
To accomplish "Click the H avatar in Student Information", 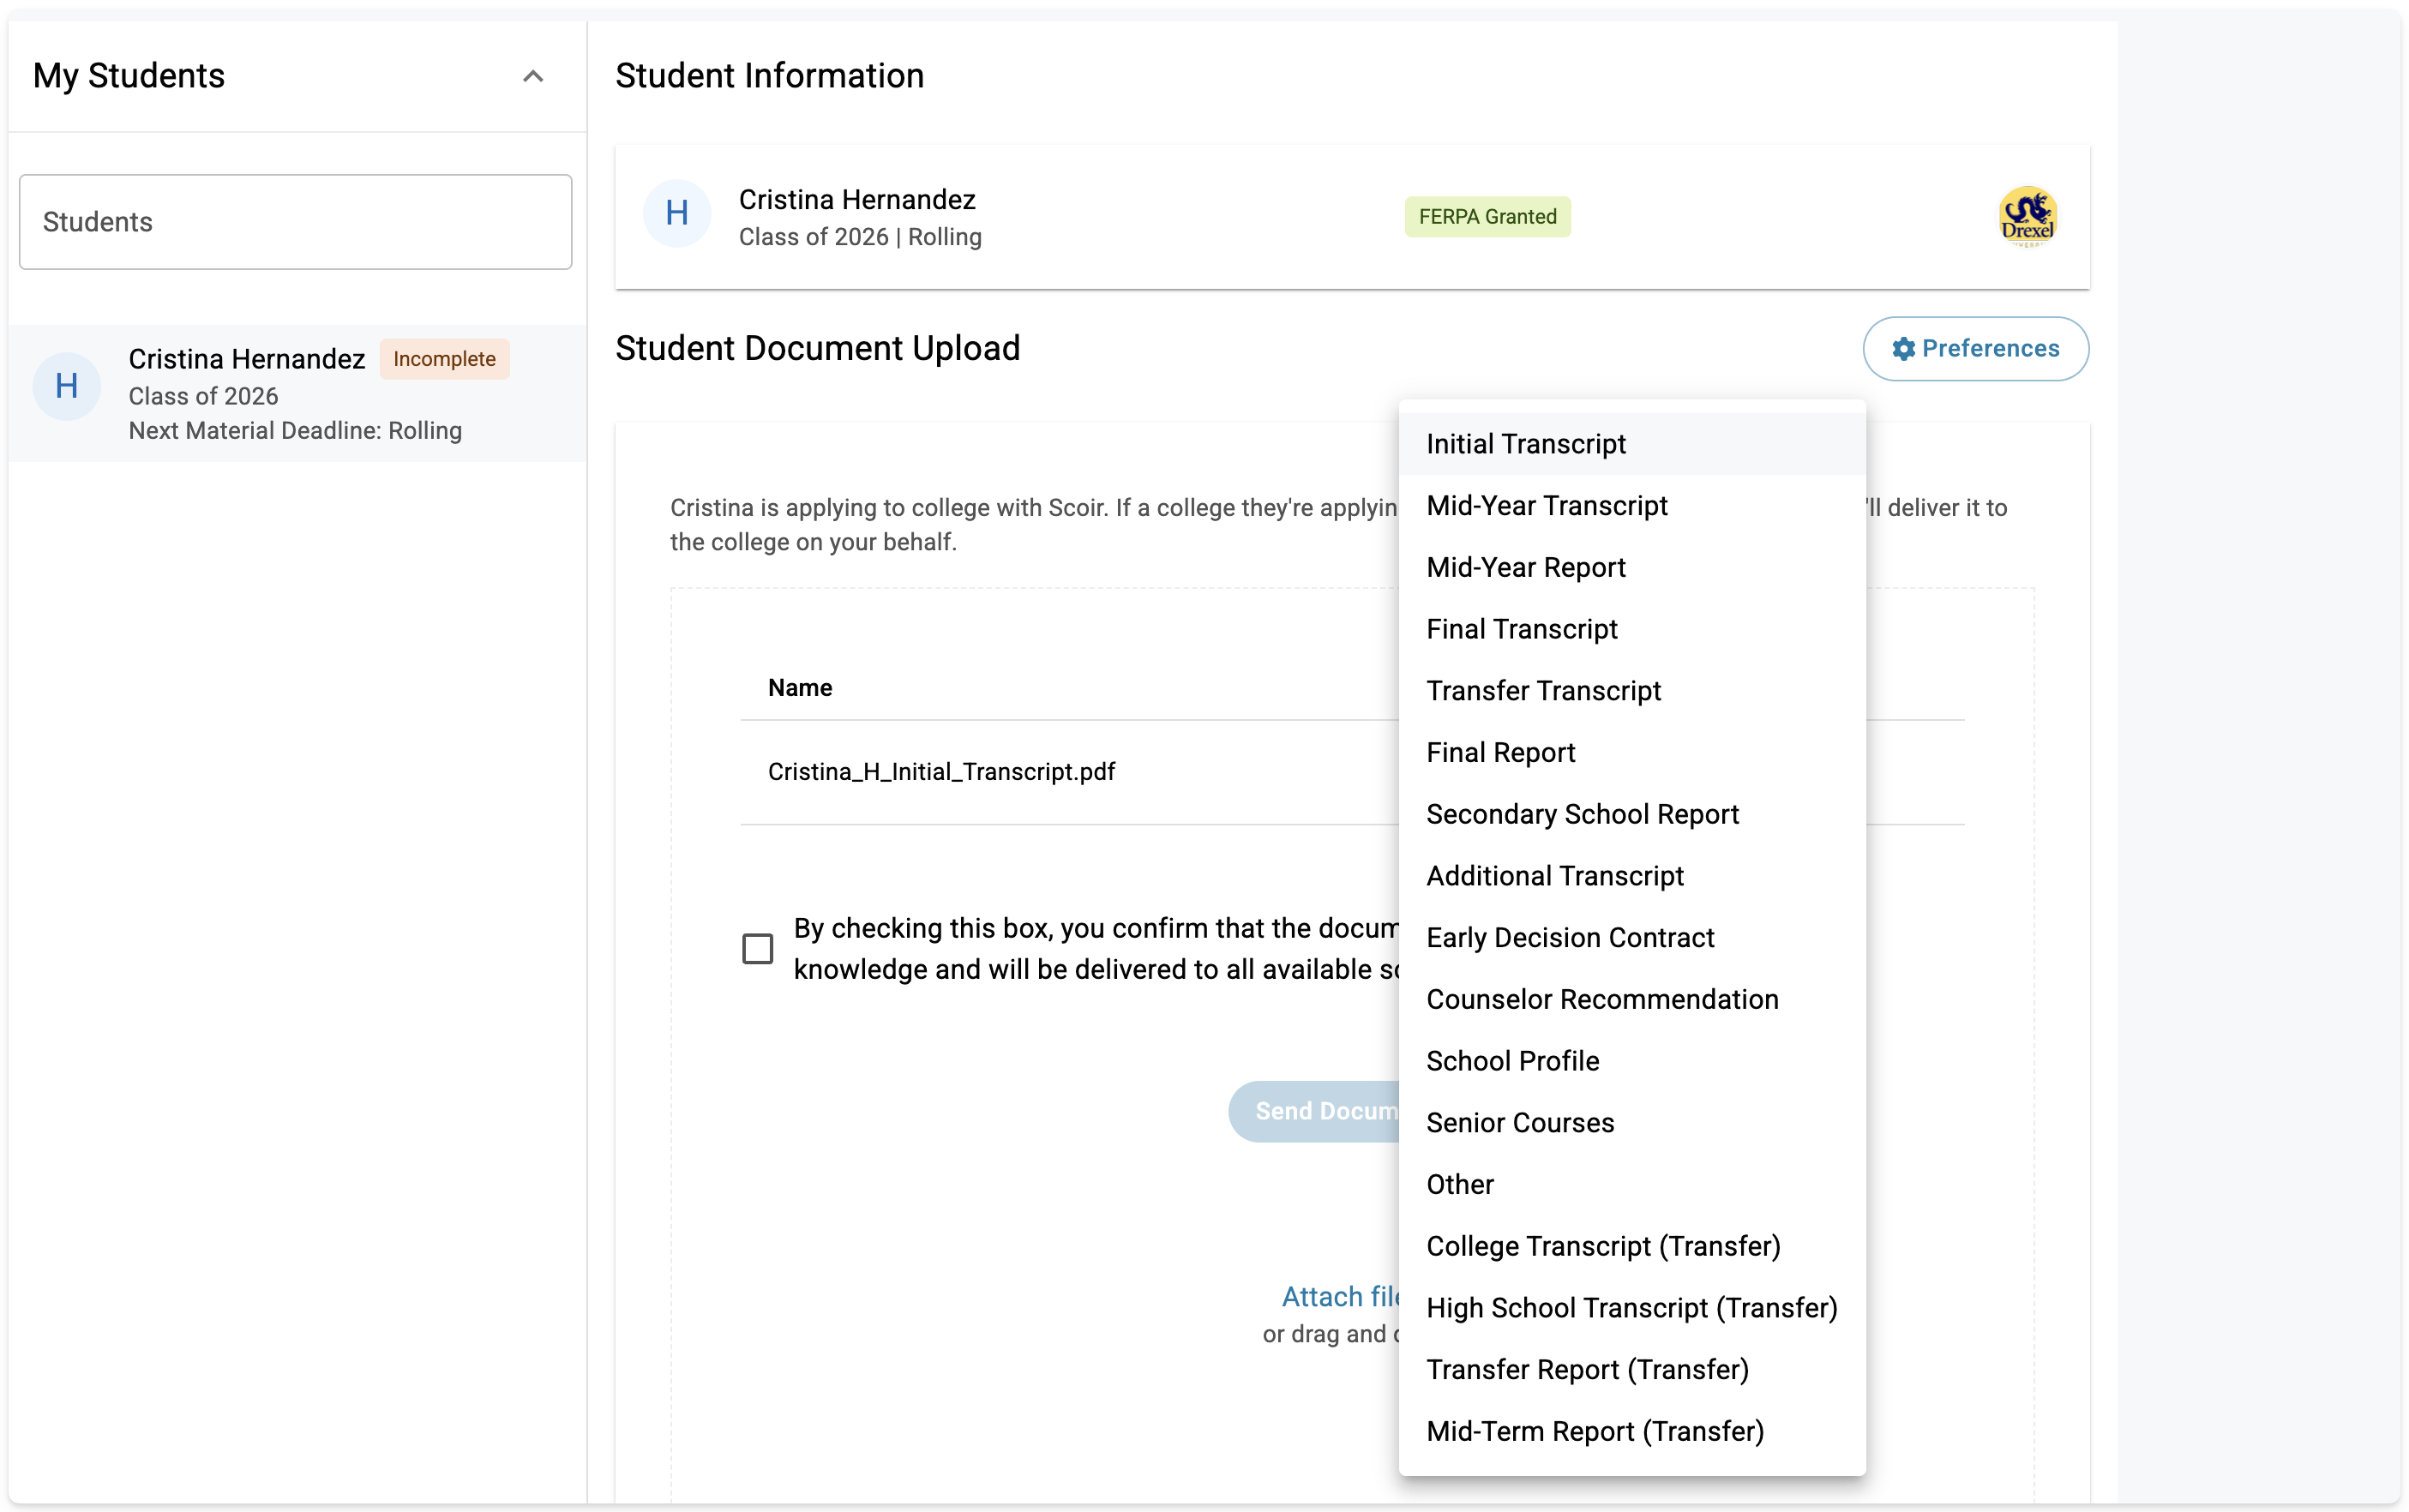I will pyautogui.click(x=677, y=214).
